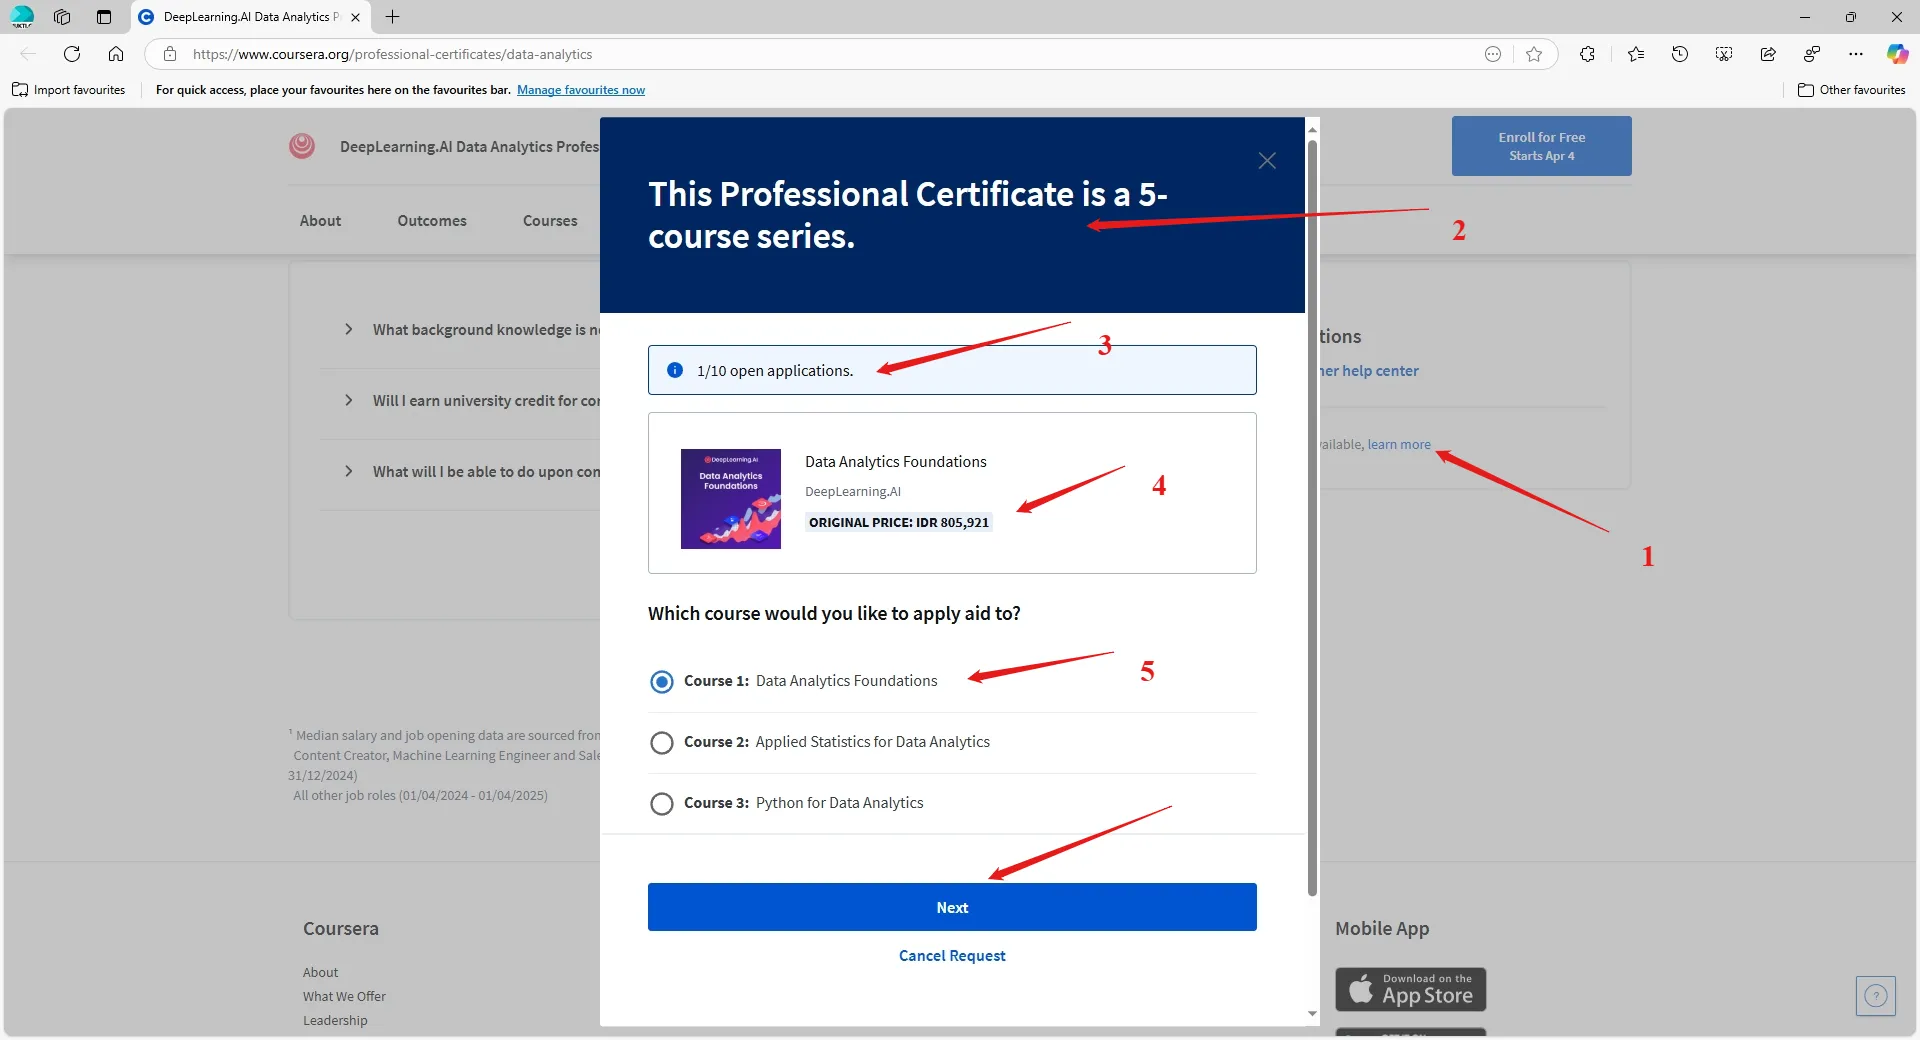
Task: Switch to the Courses tab
Action: (x=550, y=221)
